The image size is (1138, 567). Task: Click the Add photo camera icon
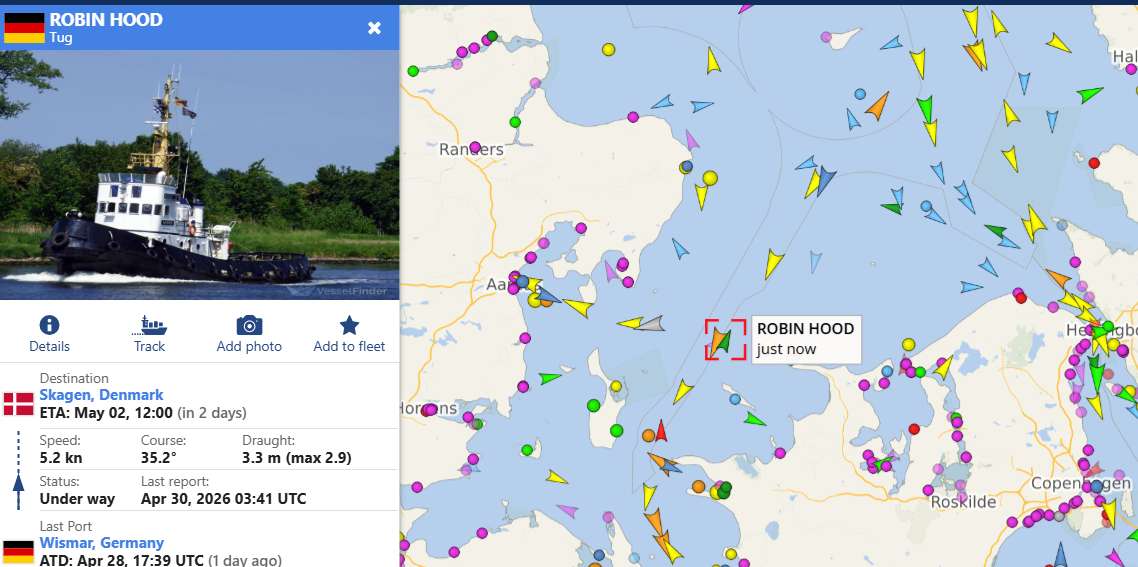point(249,325)
